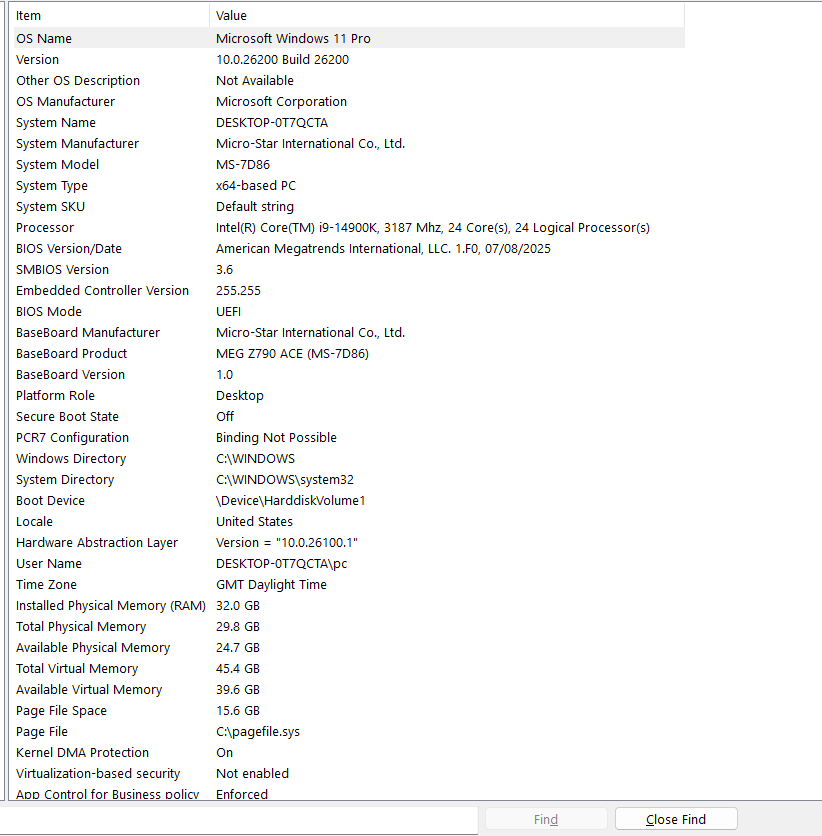Click the United States value
This screenshot has height=836, width=822.
pyautogui.click(x=254, y=521)
